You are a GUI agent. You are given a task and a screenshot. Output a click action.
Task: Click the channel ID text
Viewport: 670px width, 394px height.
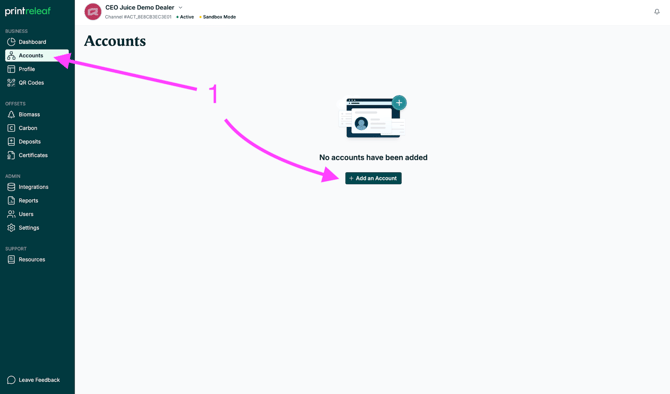pos(138,17)
